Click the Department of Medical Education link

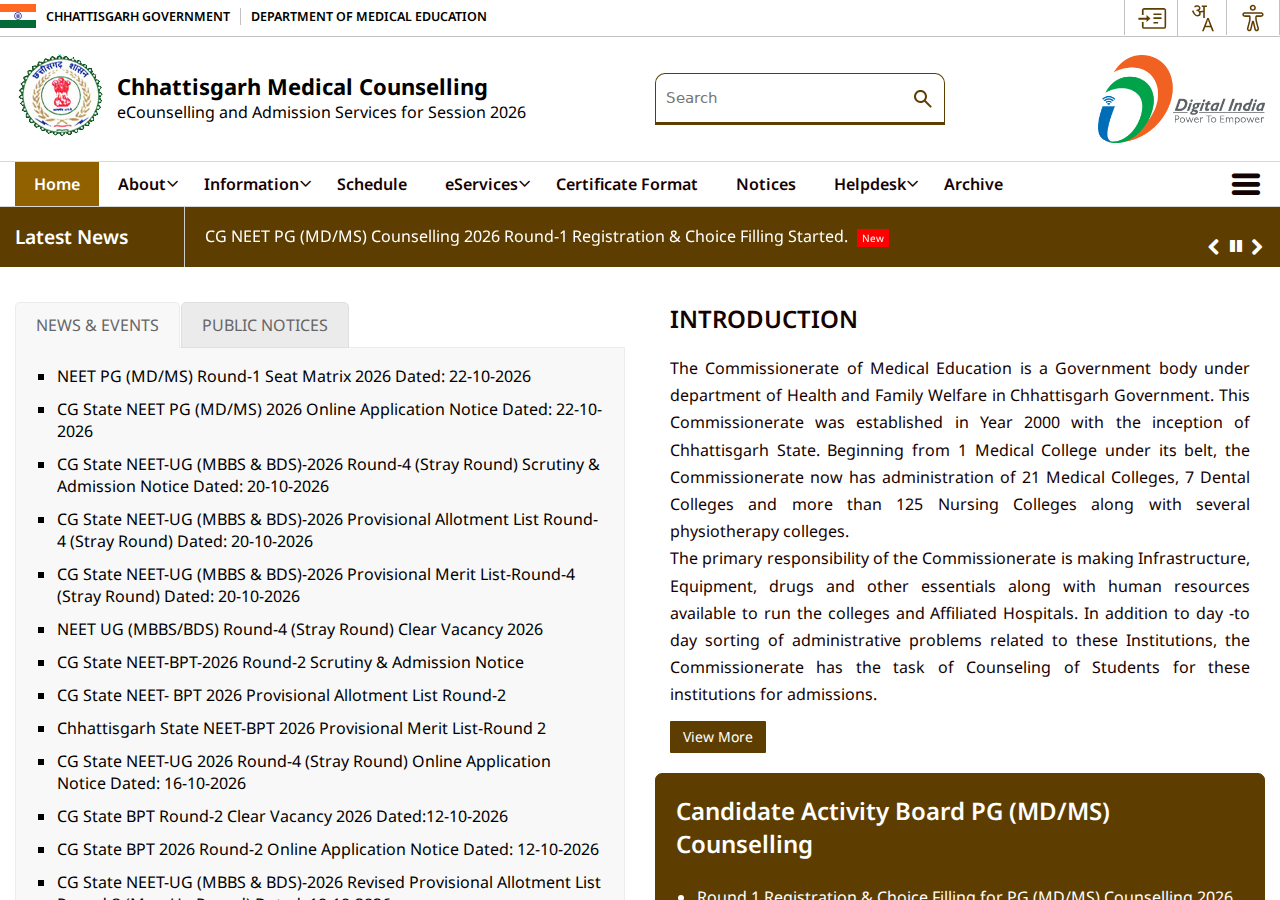pos(369,17)
